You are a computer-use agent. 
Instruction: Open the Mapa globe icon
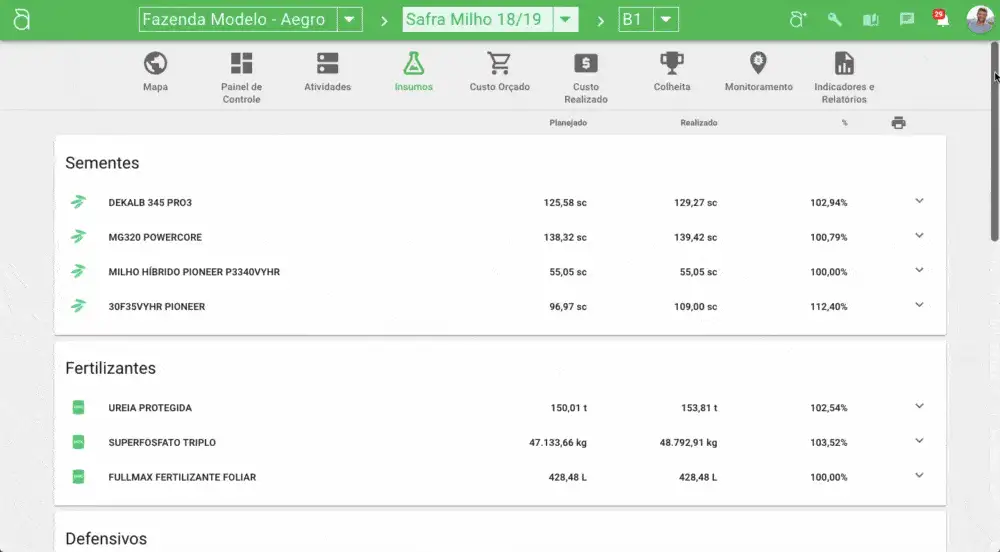point(155,65)
